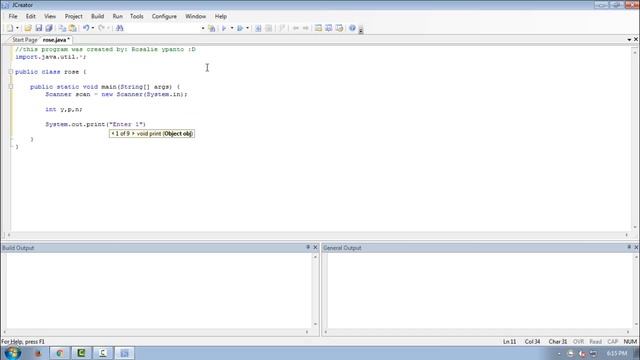Screen dimensions: 640x360
Task: Collapse the main method code block
Action: [11, 87]
